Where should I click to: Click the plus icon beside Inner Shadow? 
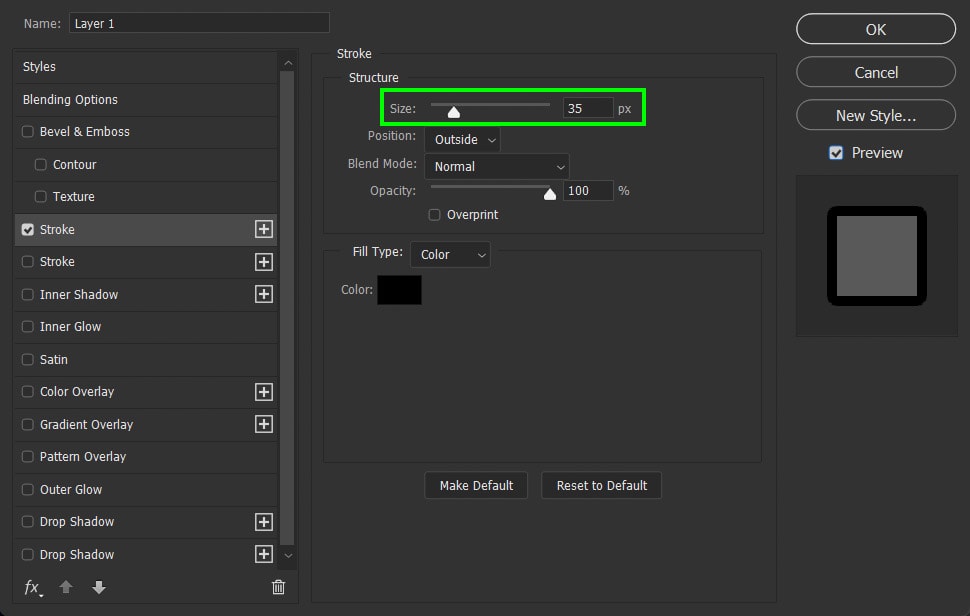[x=264, y=294]
